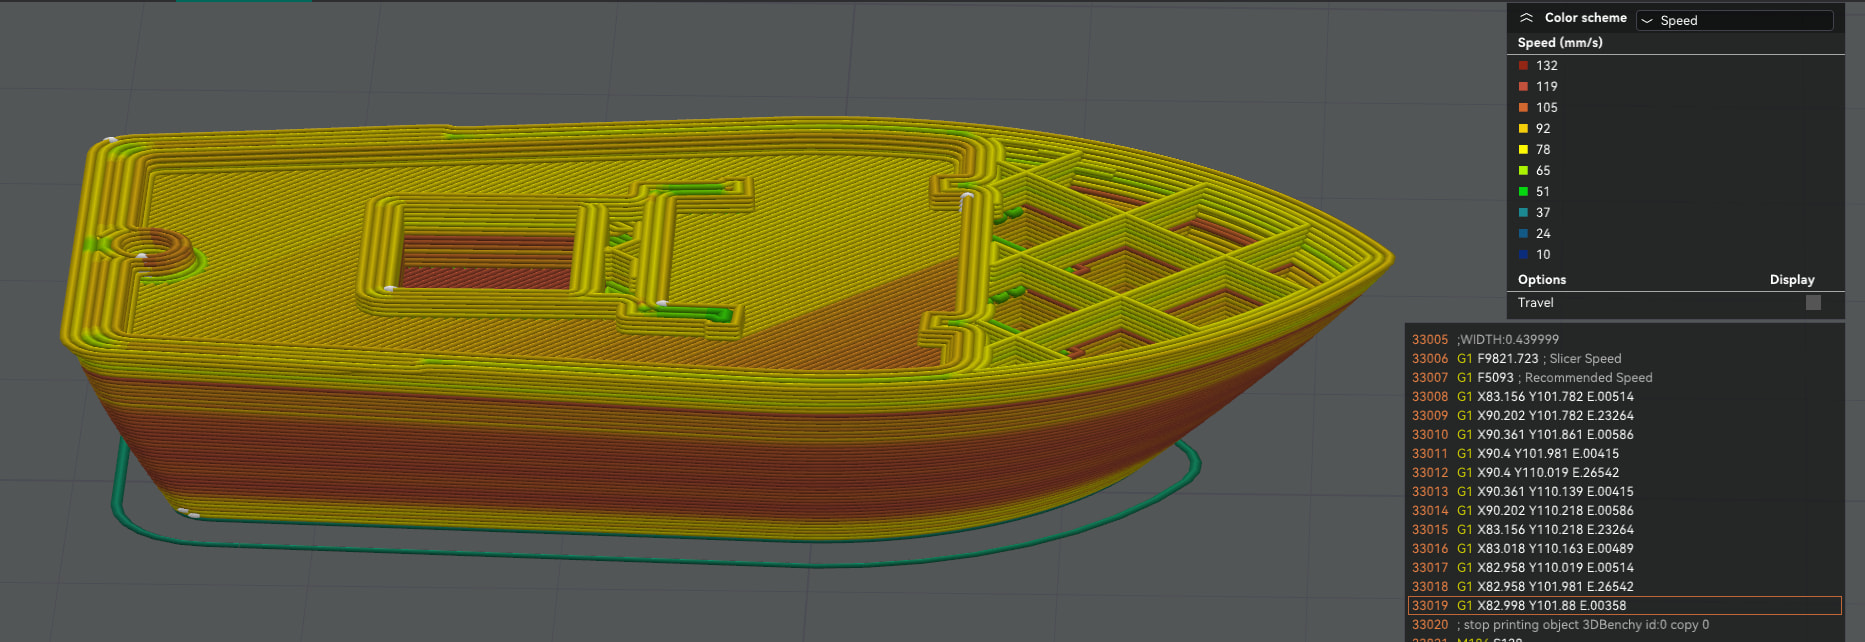Screen dimensions: 1865x642
Task: Collapse the Color scheme legend panel
Action: 1526,18
